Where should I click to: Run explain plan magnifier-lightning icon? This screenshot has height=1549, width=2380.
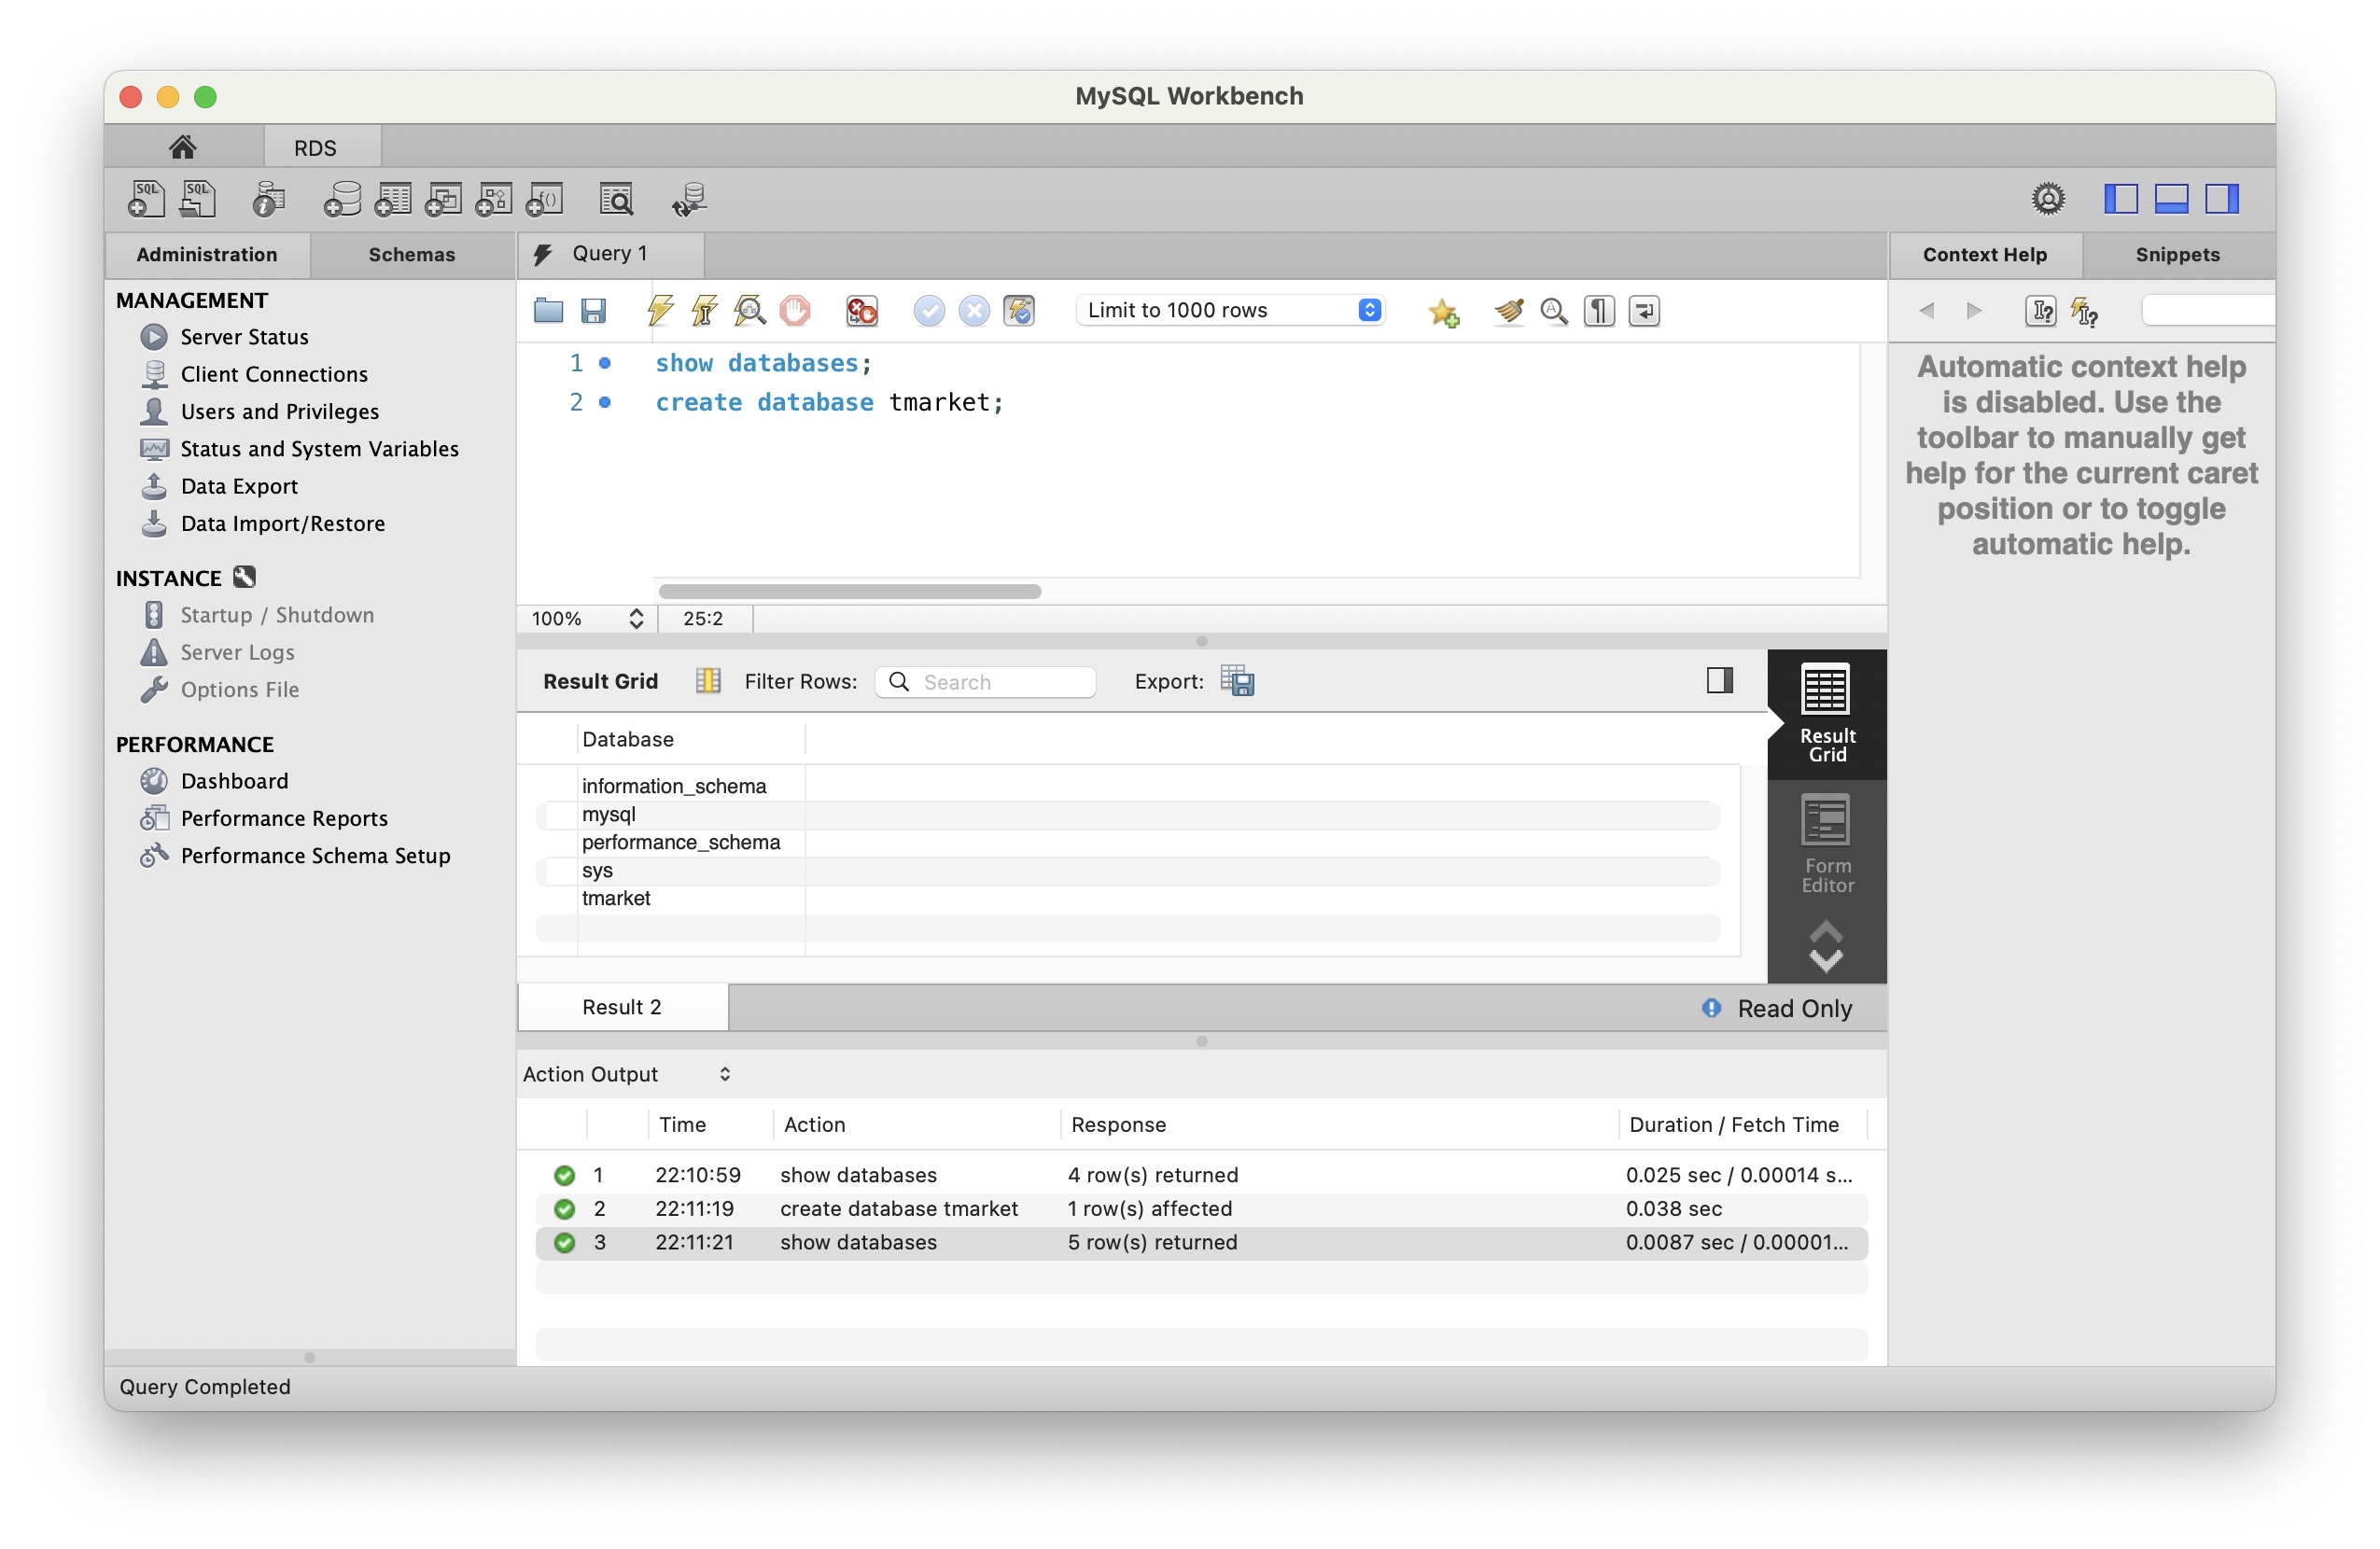750,311
